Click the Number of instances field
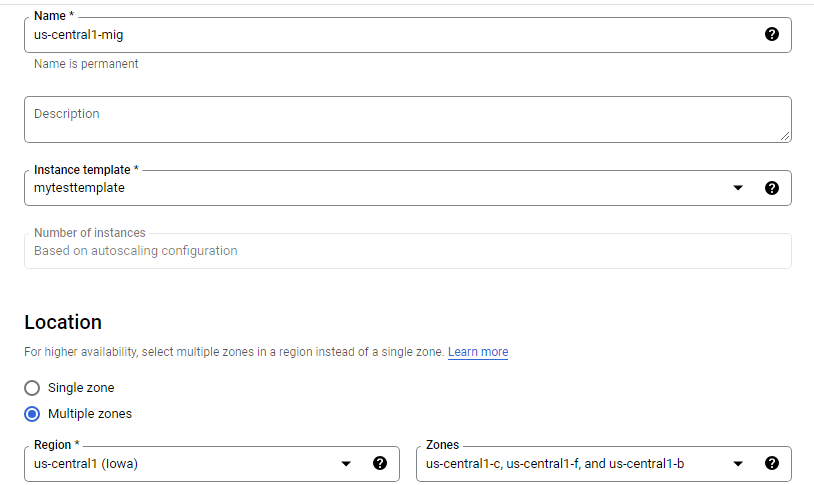The image size is (814, 485). pos(408,251)
